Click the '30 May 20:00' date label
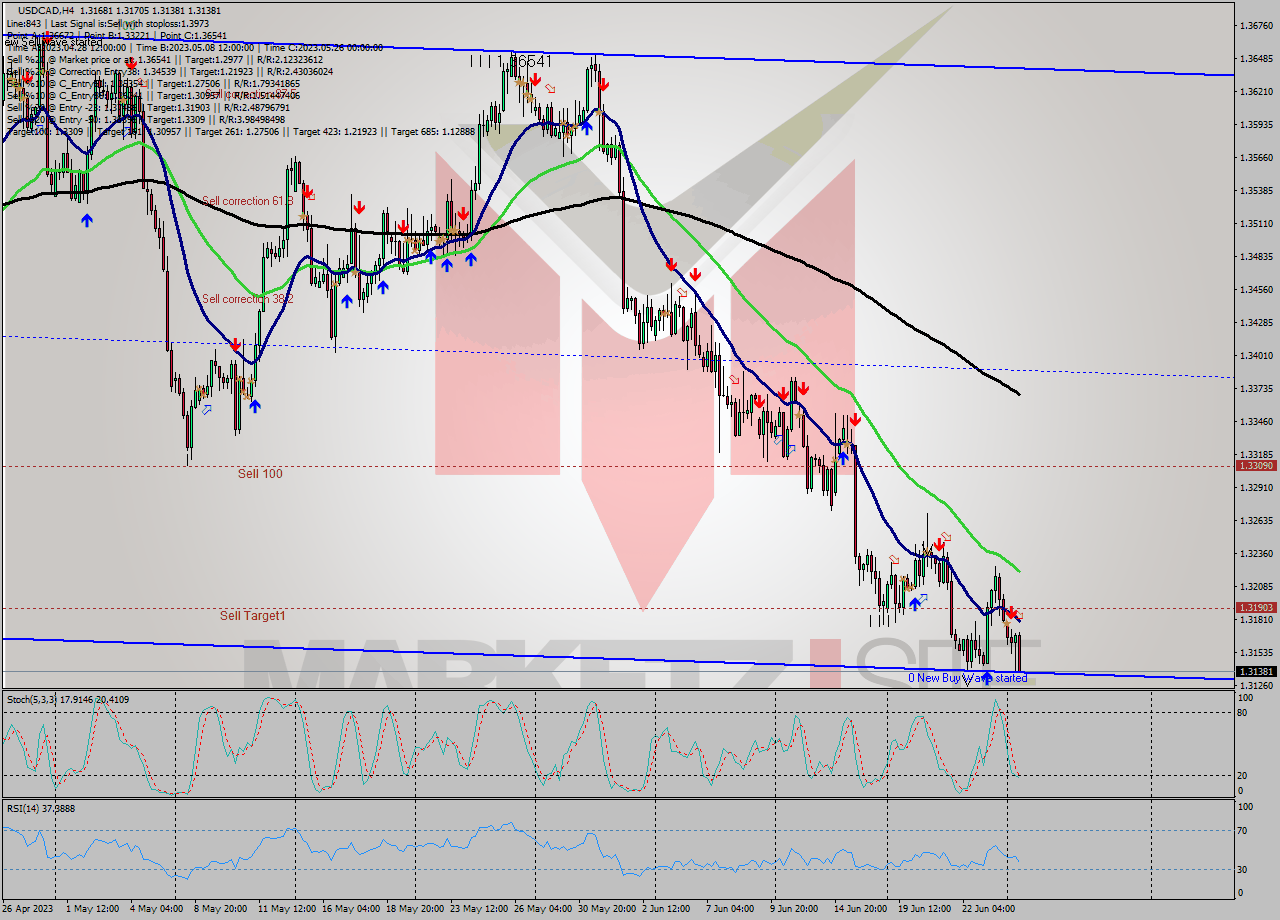Viewport: 1280px width, 920px height. 607,909
